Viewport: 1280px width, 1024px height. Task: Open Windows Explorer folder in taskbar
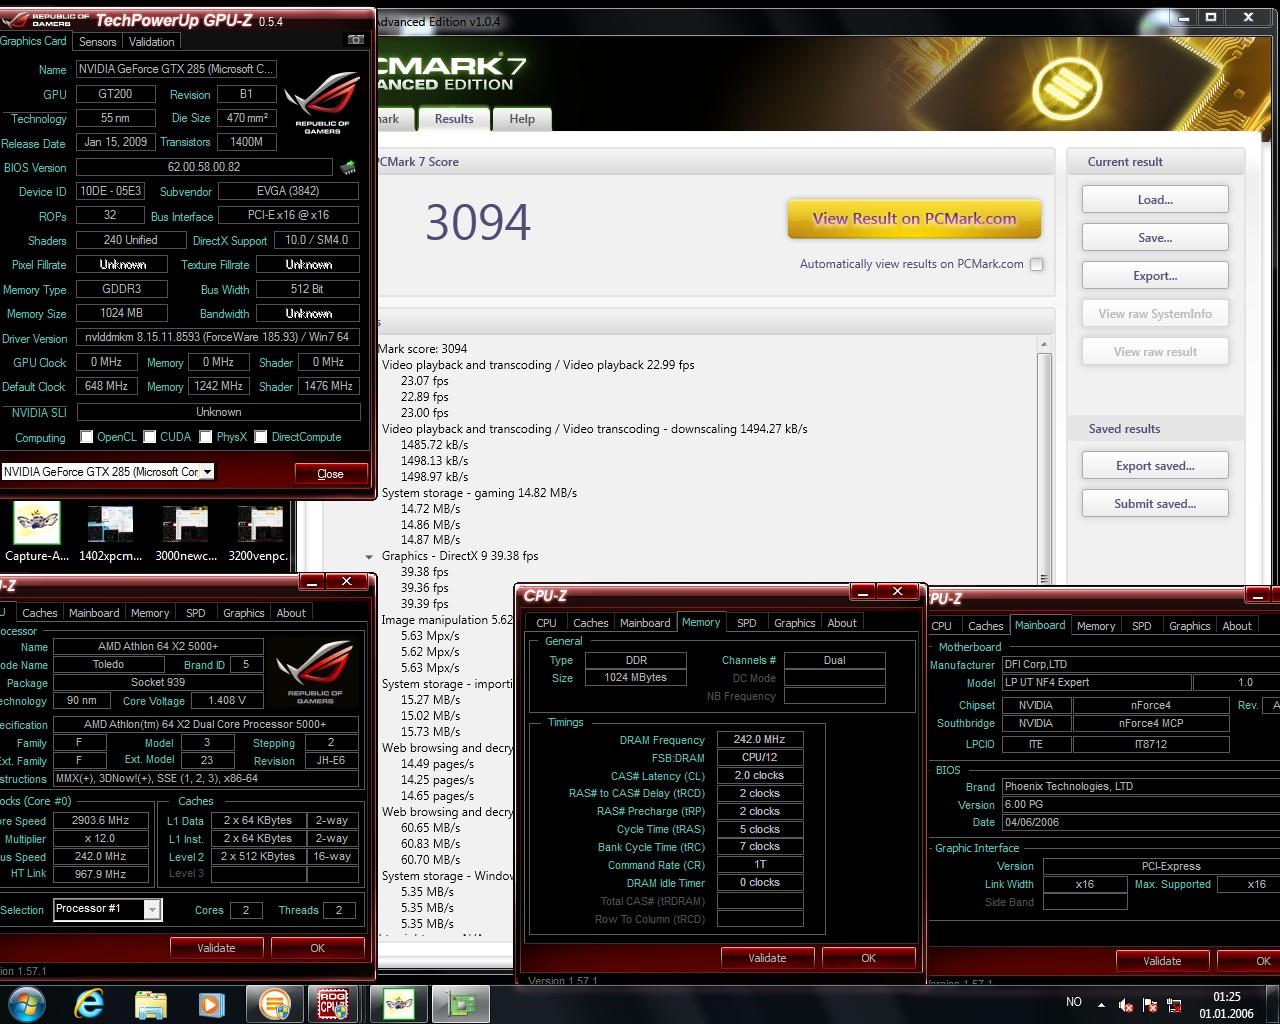(x=150, y=1003)
